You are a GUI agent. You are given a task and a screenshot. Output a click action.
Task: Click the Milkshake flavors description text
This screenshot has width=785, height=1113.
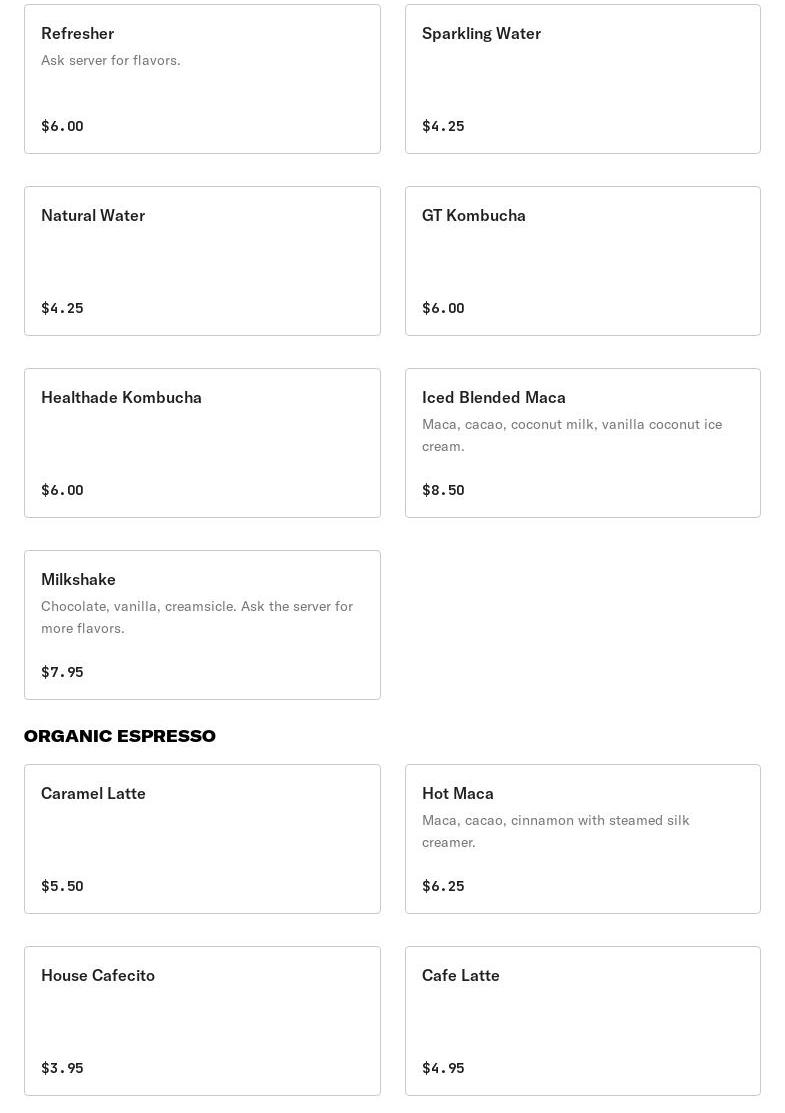pyautogui.click(x=197, y=617)
